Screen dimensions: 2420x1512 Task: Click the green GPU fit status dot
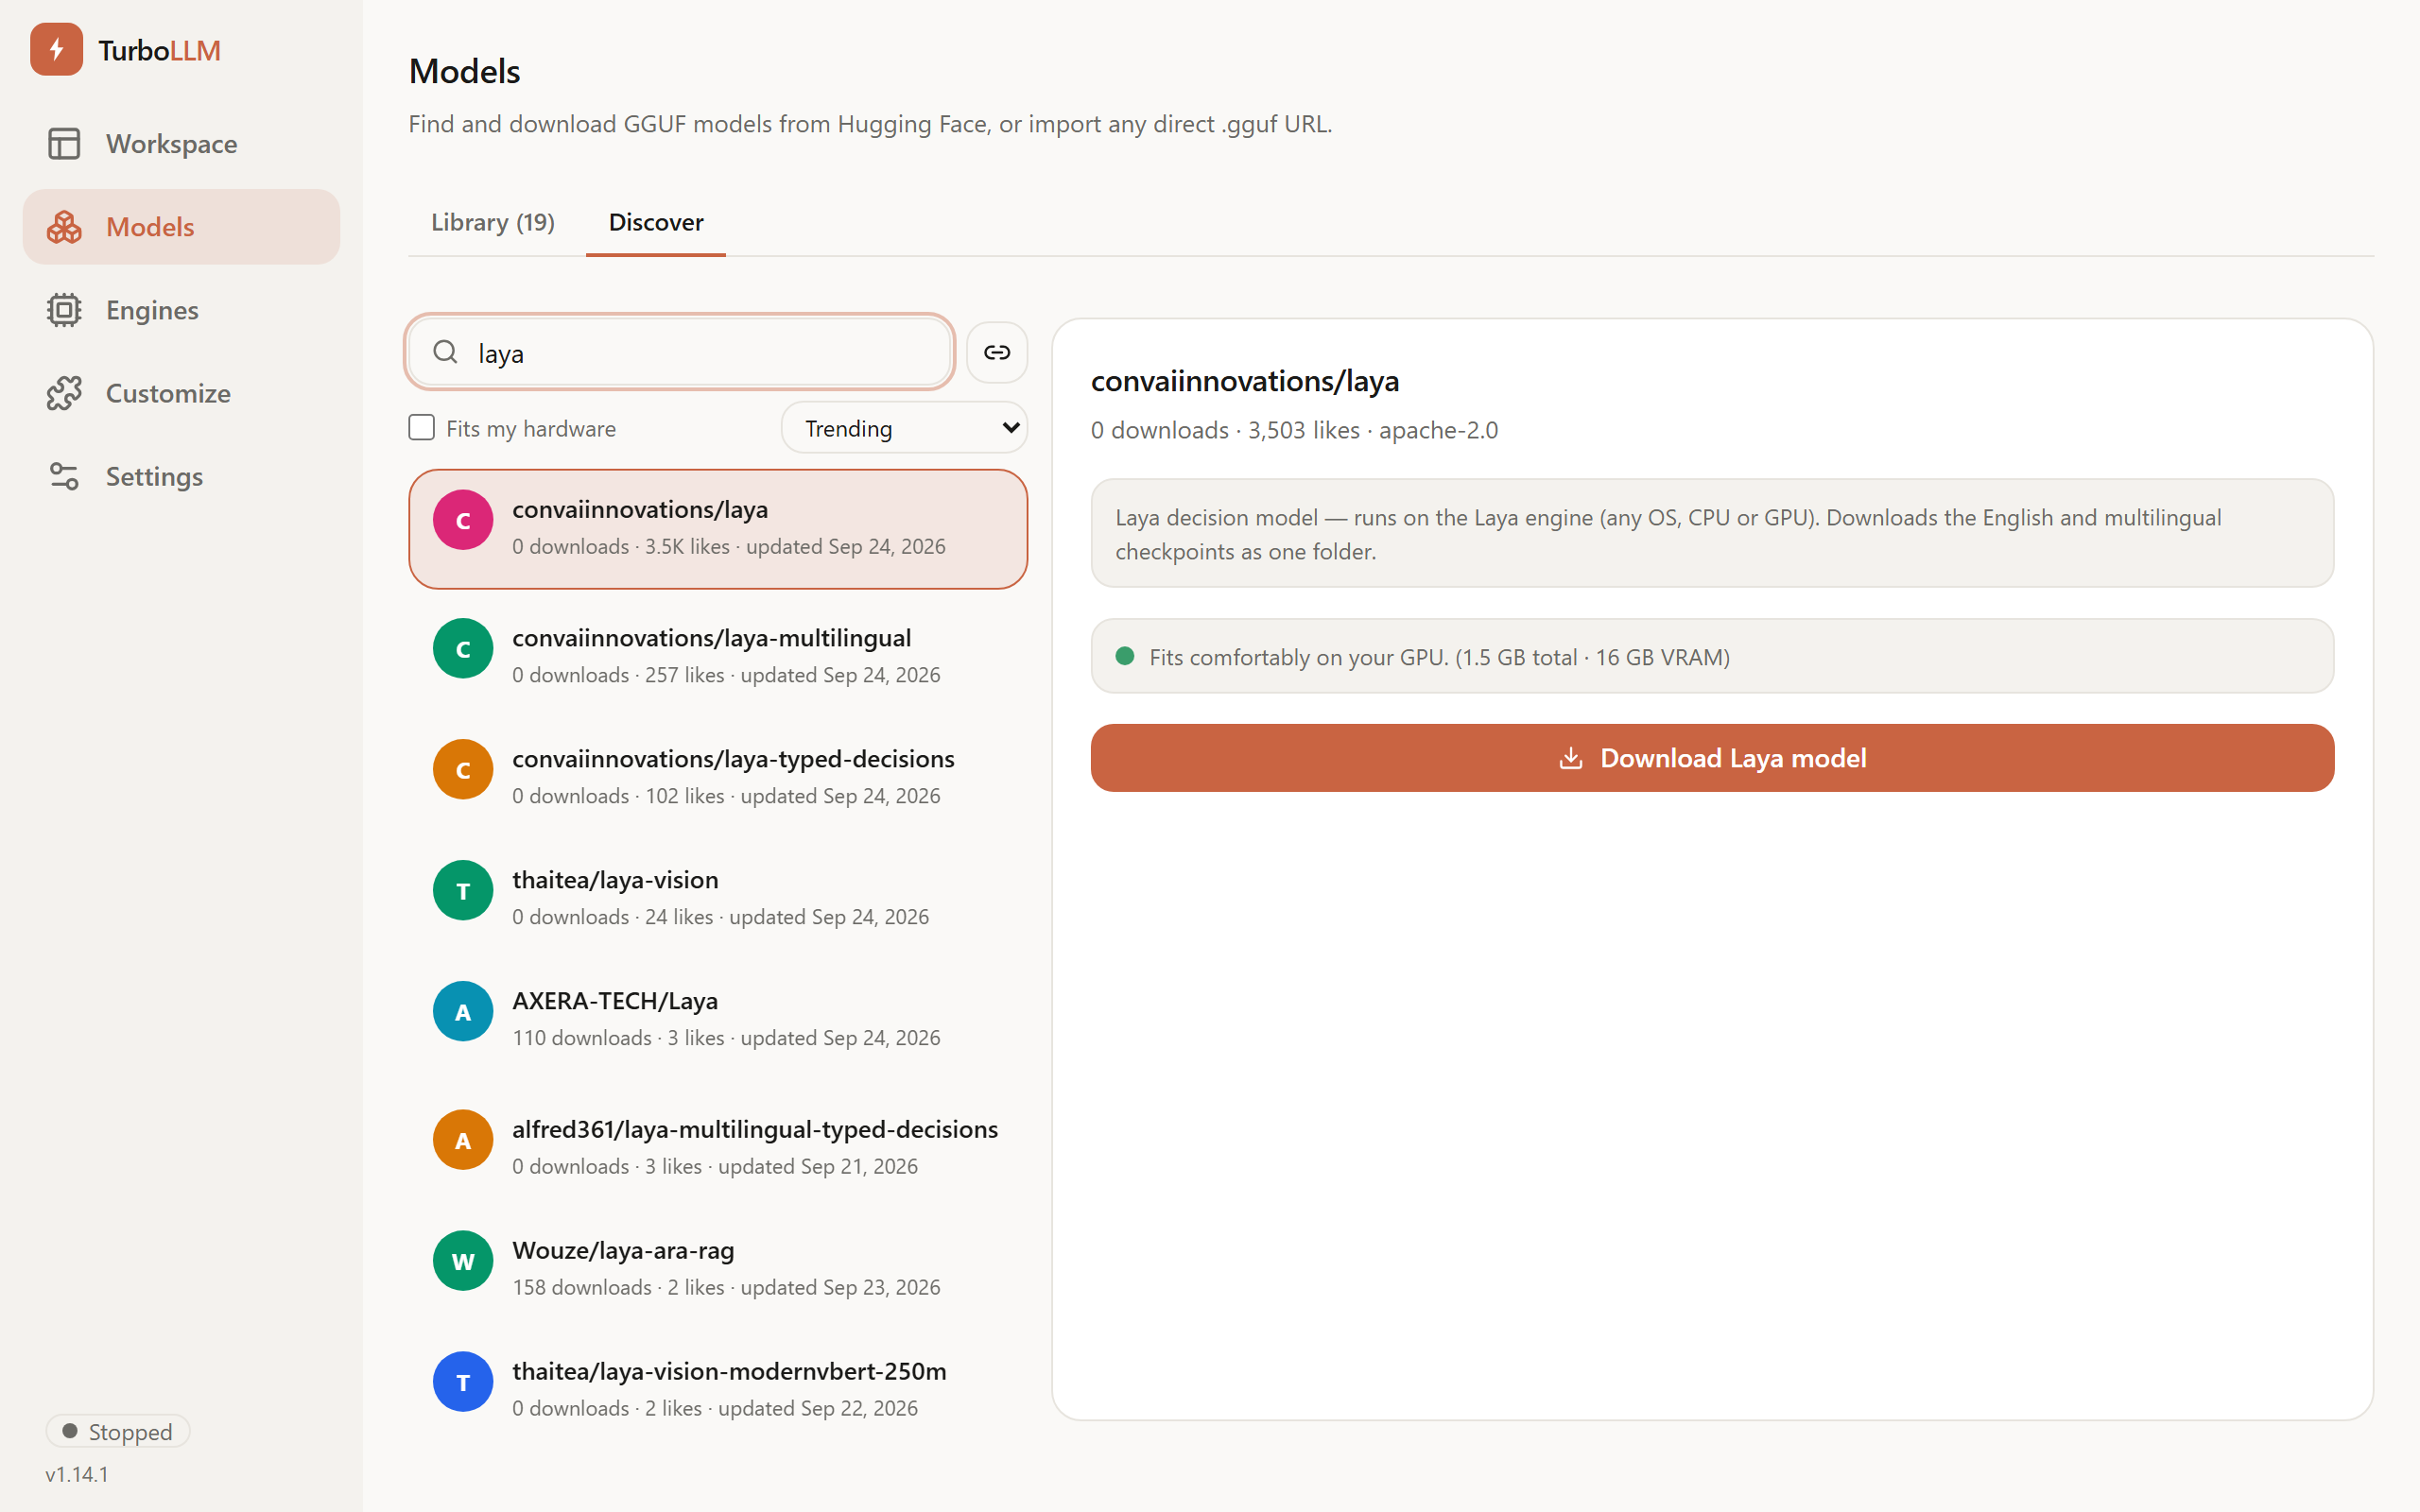pyautogui.click(x=1125, y=656)
